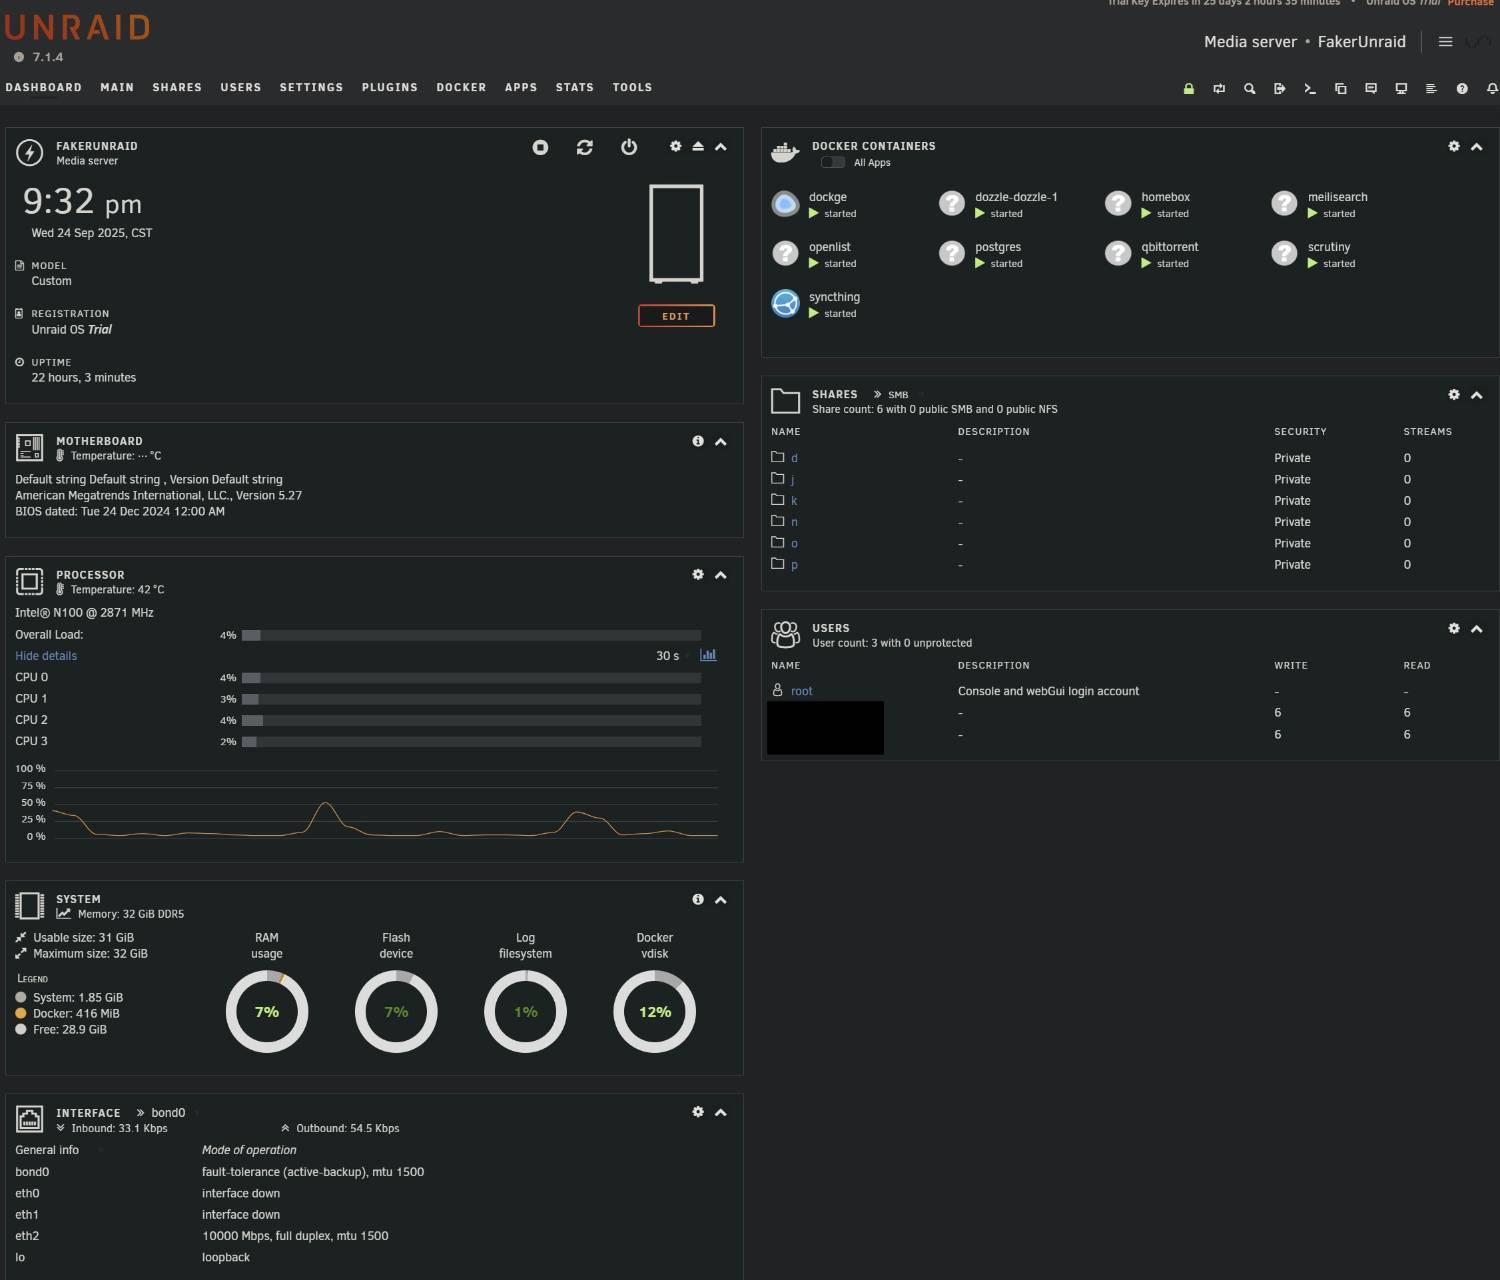Open share d link

pos(794,458)
